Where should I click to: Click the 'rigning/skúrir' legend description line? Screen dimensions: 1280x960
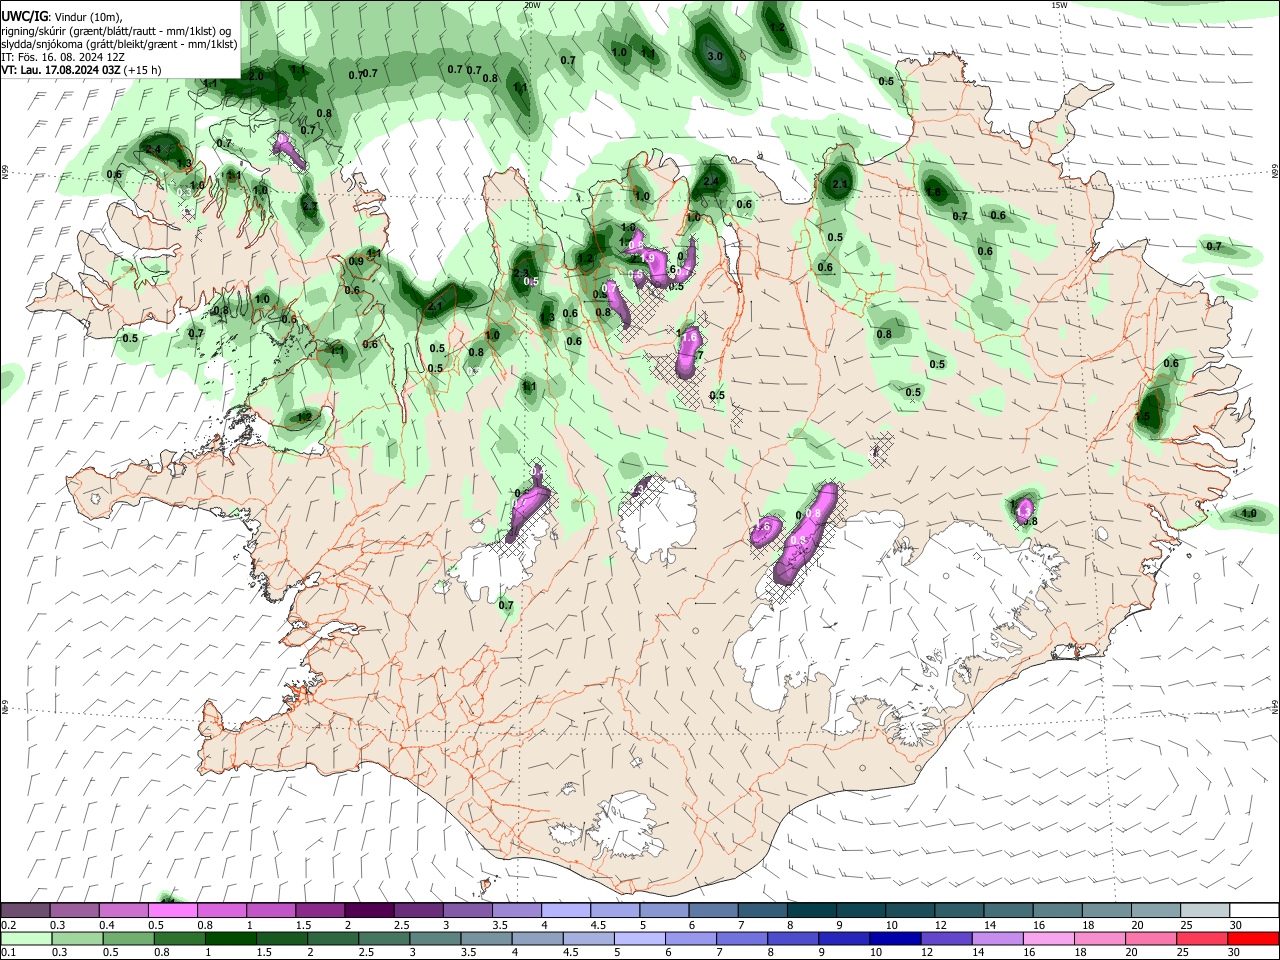point(116,30)
